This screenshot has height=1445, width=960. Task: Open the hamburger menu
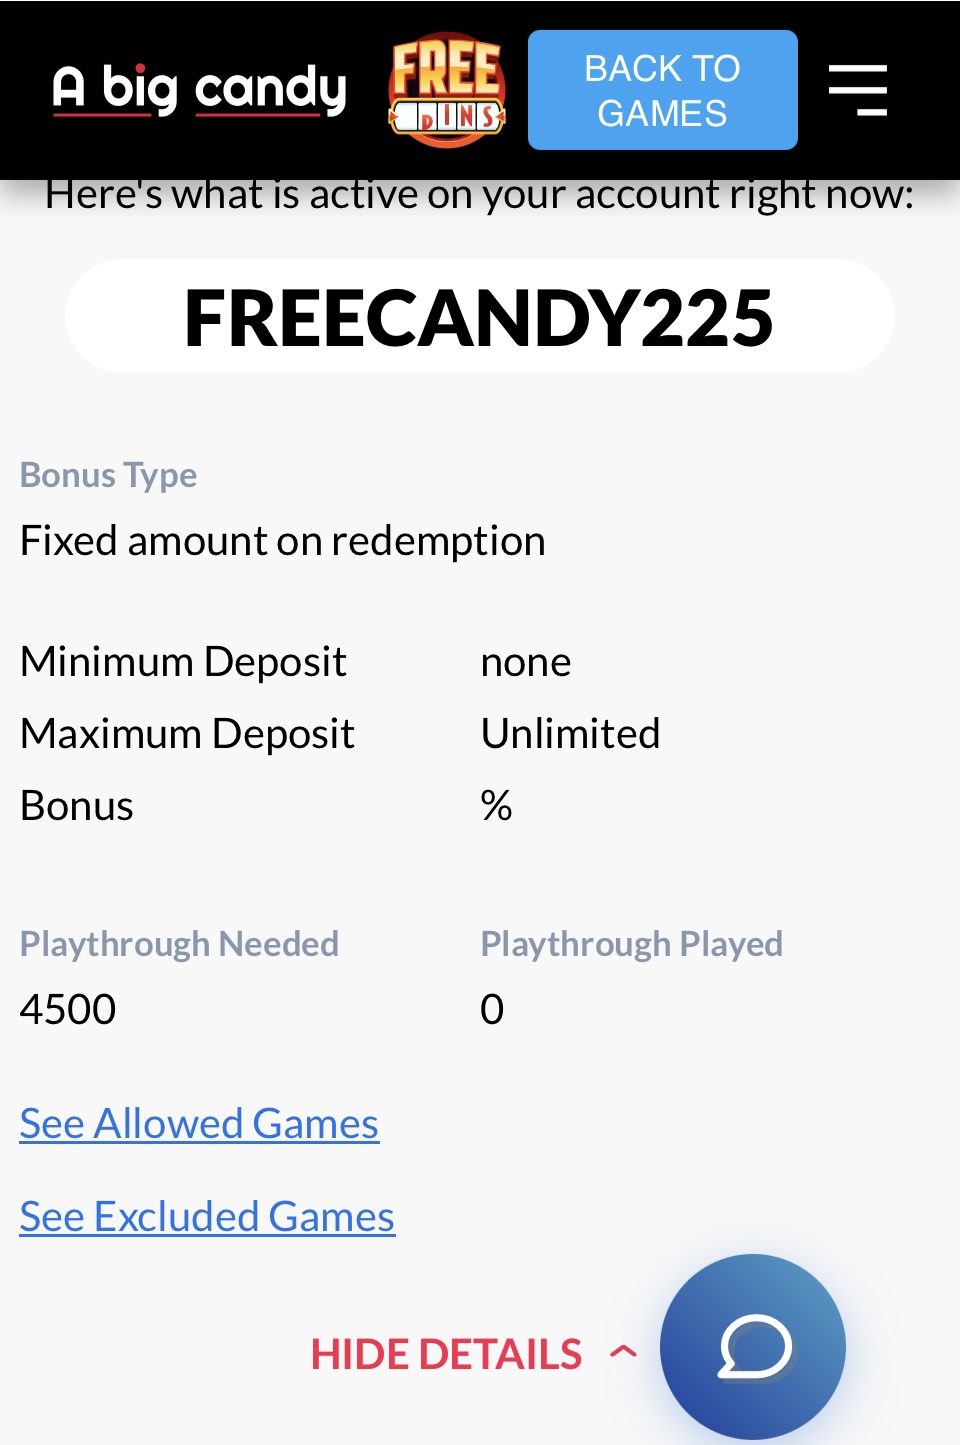[858, 90]
